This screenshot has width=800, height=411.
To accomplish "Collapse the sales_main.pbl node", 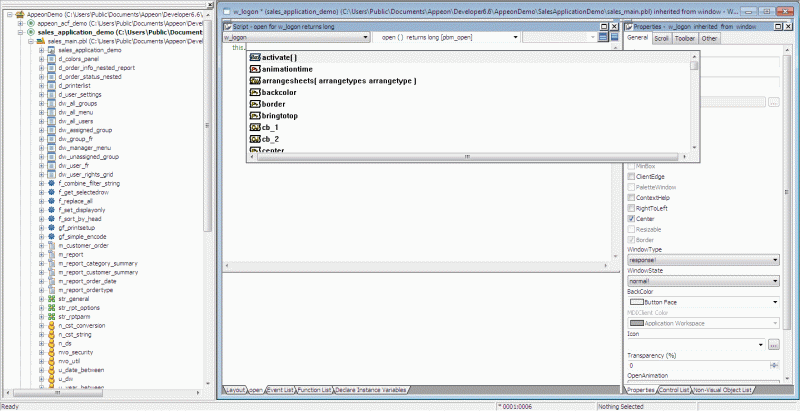I will pyautogui.click(x=31, y=41).
